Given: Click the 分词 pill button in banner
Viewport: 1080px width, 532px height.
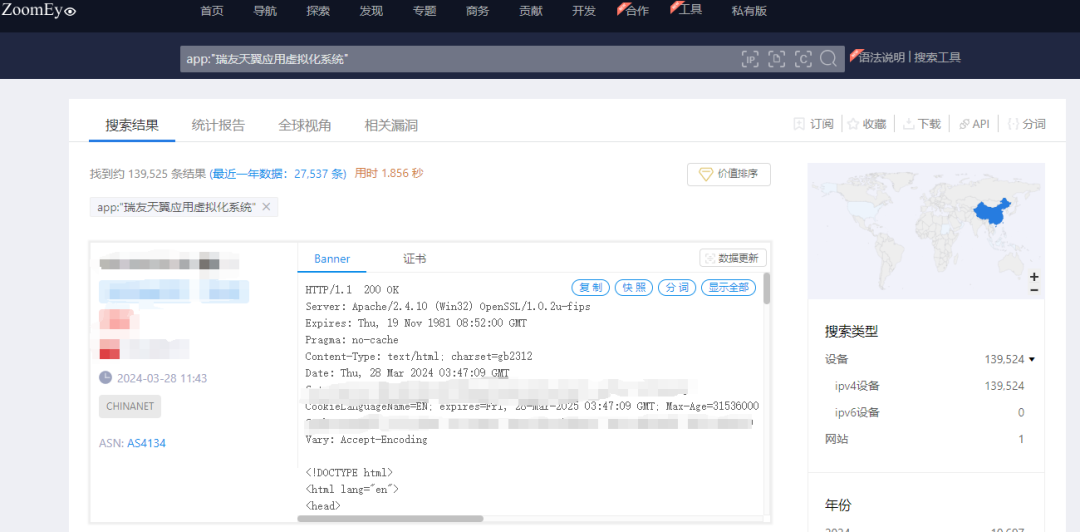Looking at the screenshot, I should pos(677,287).
